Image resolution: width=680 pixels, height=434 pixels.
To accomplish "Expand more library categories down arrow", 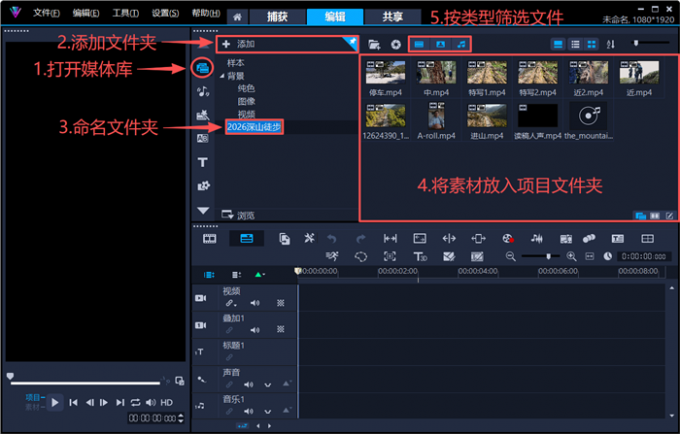I will point(203,210).
